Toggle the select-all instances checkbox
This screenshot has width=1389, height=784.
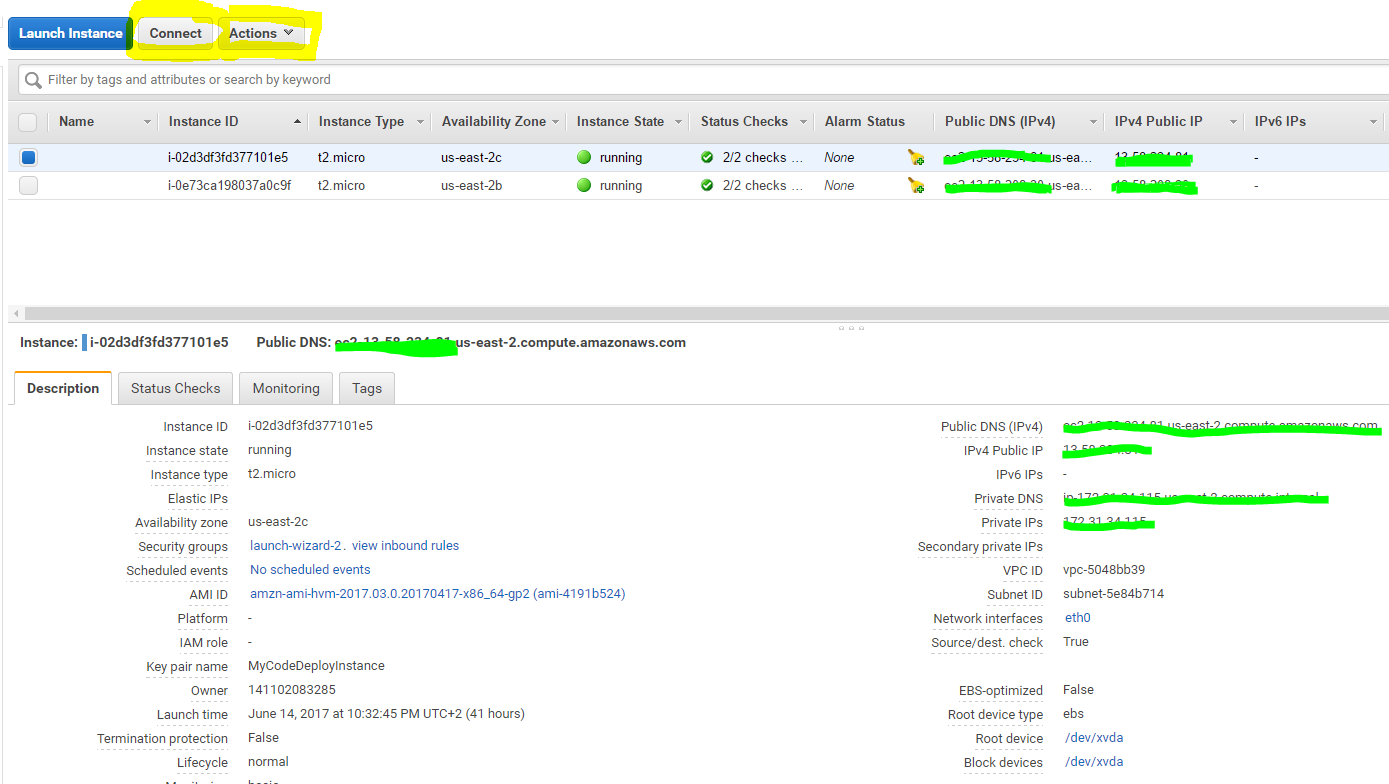click(28, 122)
